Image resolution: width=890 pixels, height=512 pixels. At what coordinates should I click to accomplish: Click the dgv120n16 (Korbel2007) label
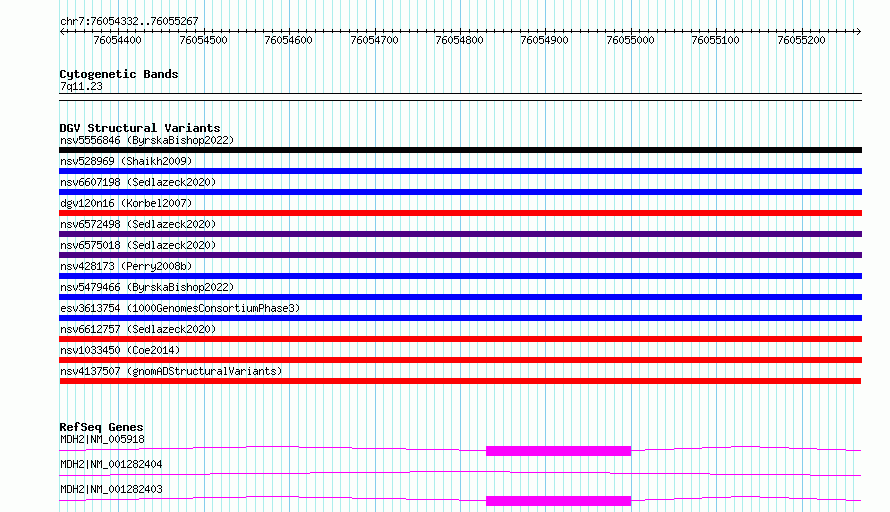tap(126, 203)
